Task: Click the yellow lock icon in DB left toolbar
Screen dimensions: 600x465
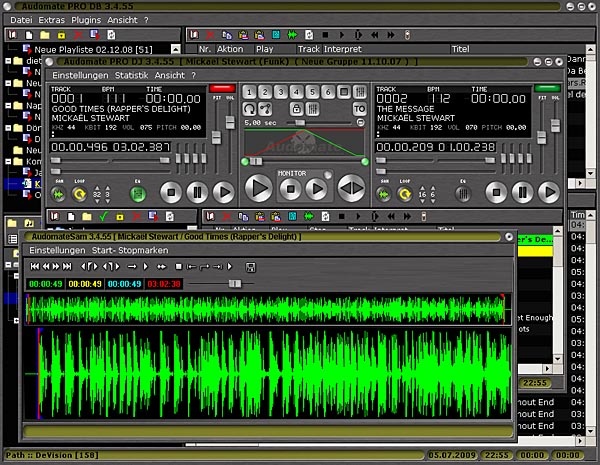Action: (x=61, y=36)
